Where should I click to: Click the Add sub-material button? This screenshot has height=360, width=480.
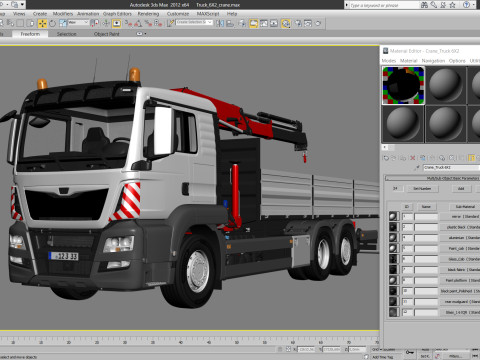(x=461, y=188)
